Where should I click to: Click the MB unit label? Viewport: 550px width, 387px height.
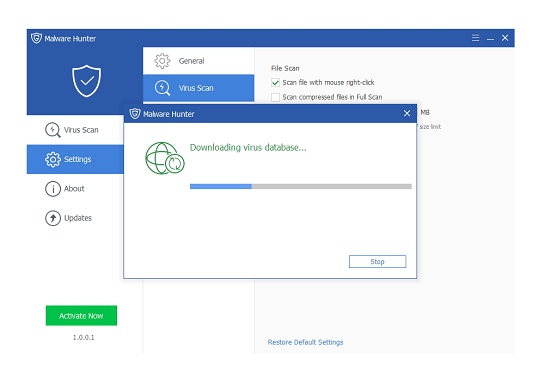[x=425, y=112]
